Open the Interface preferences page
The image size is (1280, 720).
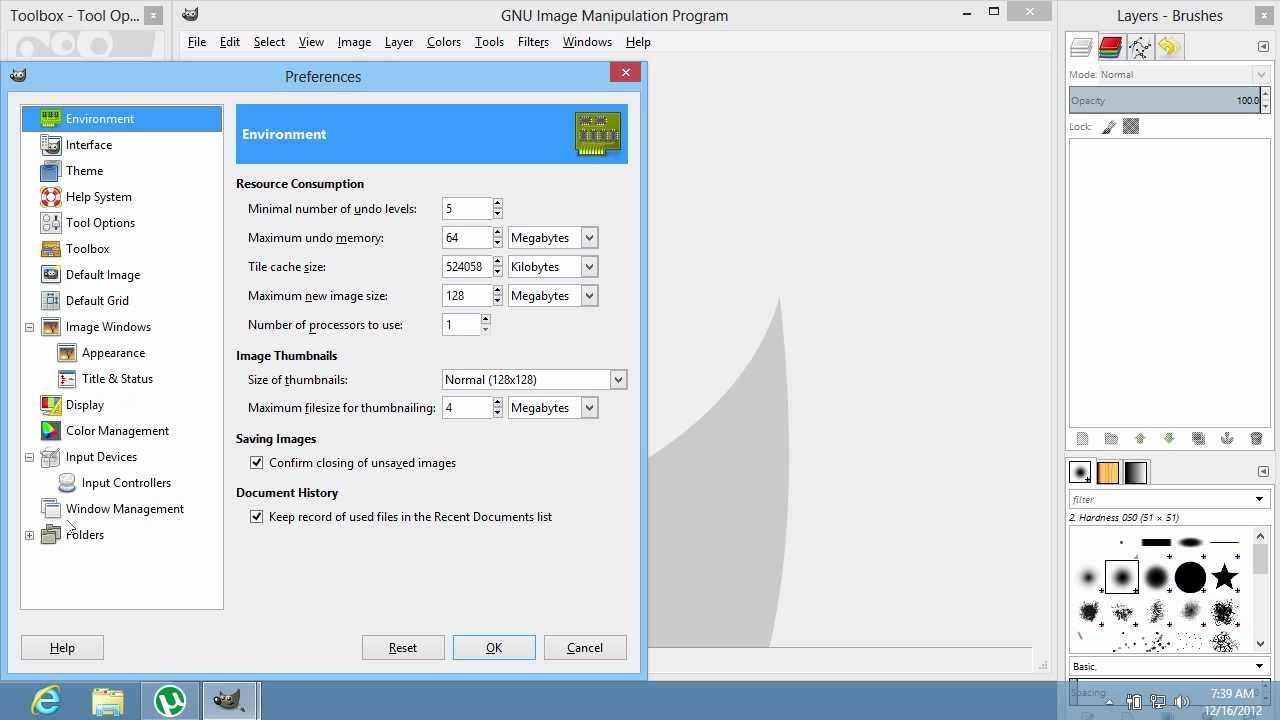point(88,145)
